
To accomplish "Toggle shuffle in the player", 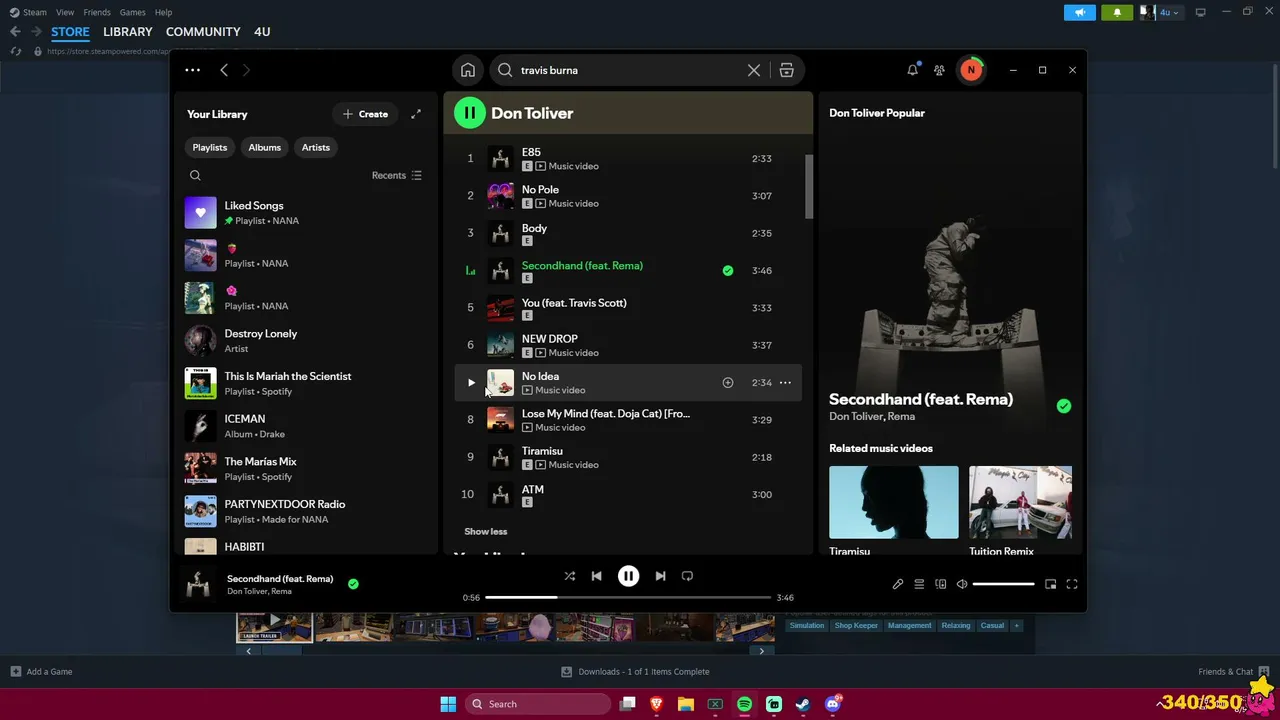I will pyautogui.click(x=569, y=576).
